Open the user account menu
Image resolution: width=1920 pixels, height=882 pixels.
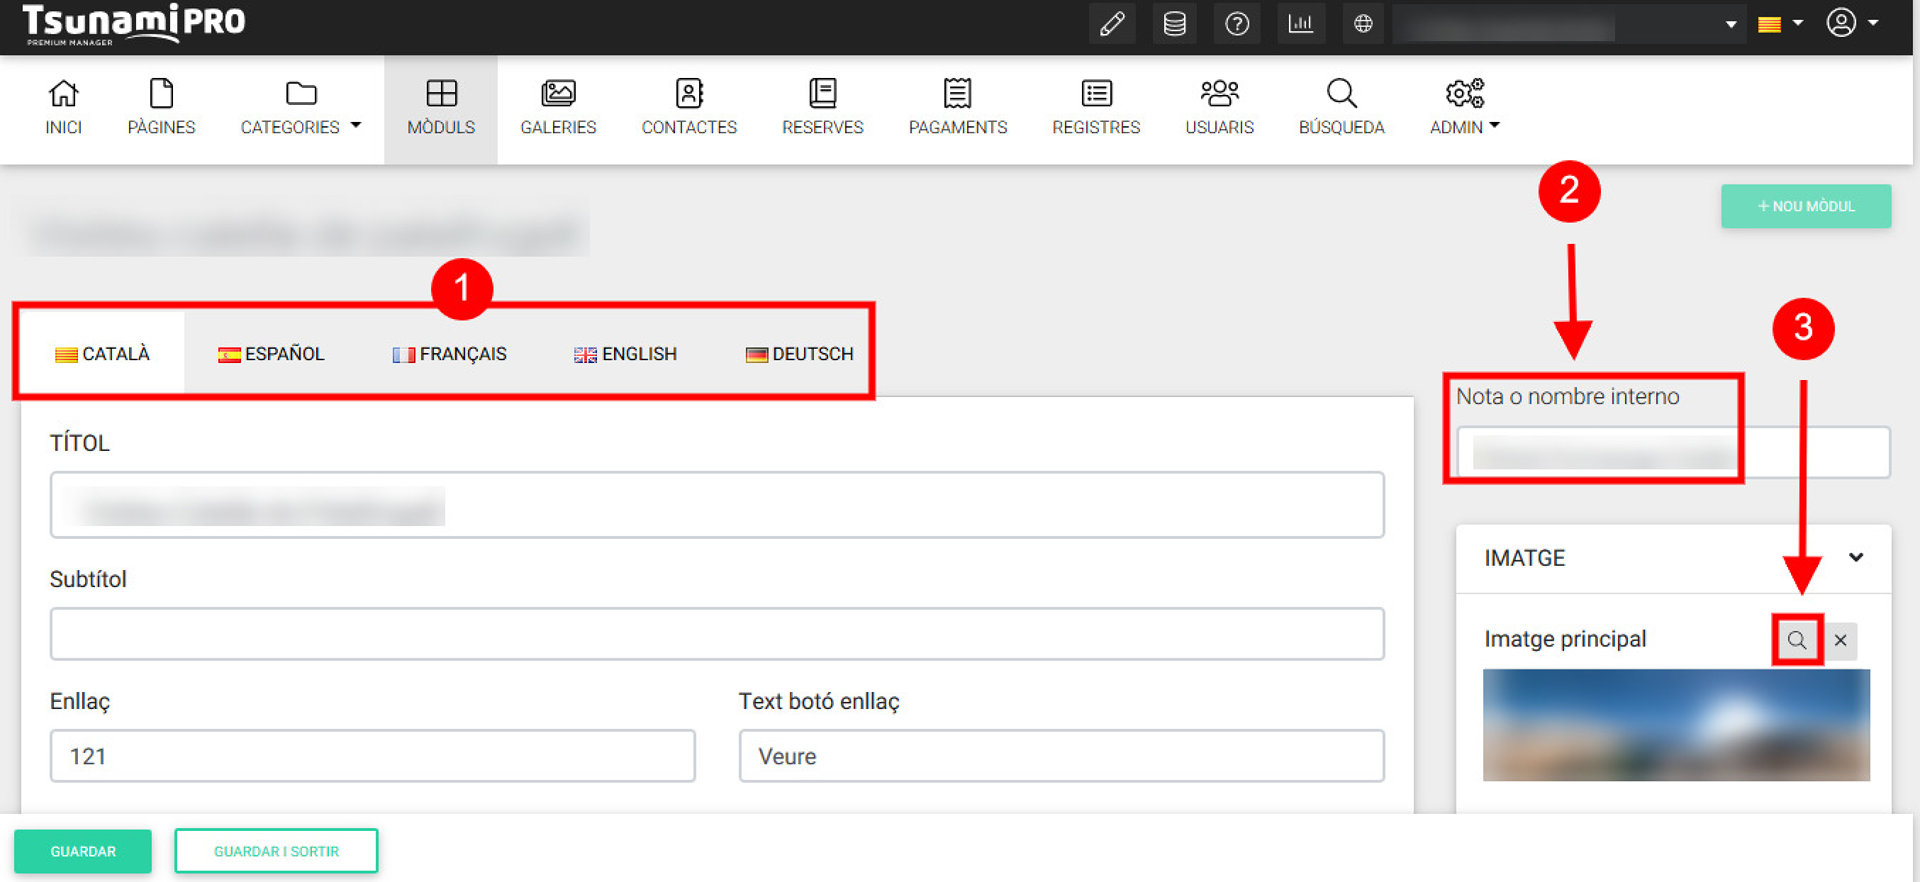[x=1851, y=23]
